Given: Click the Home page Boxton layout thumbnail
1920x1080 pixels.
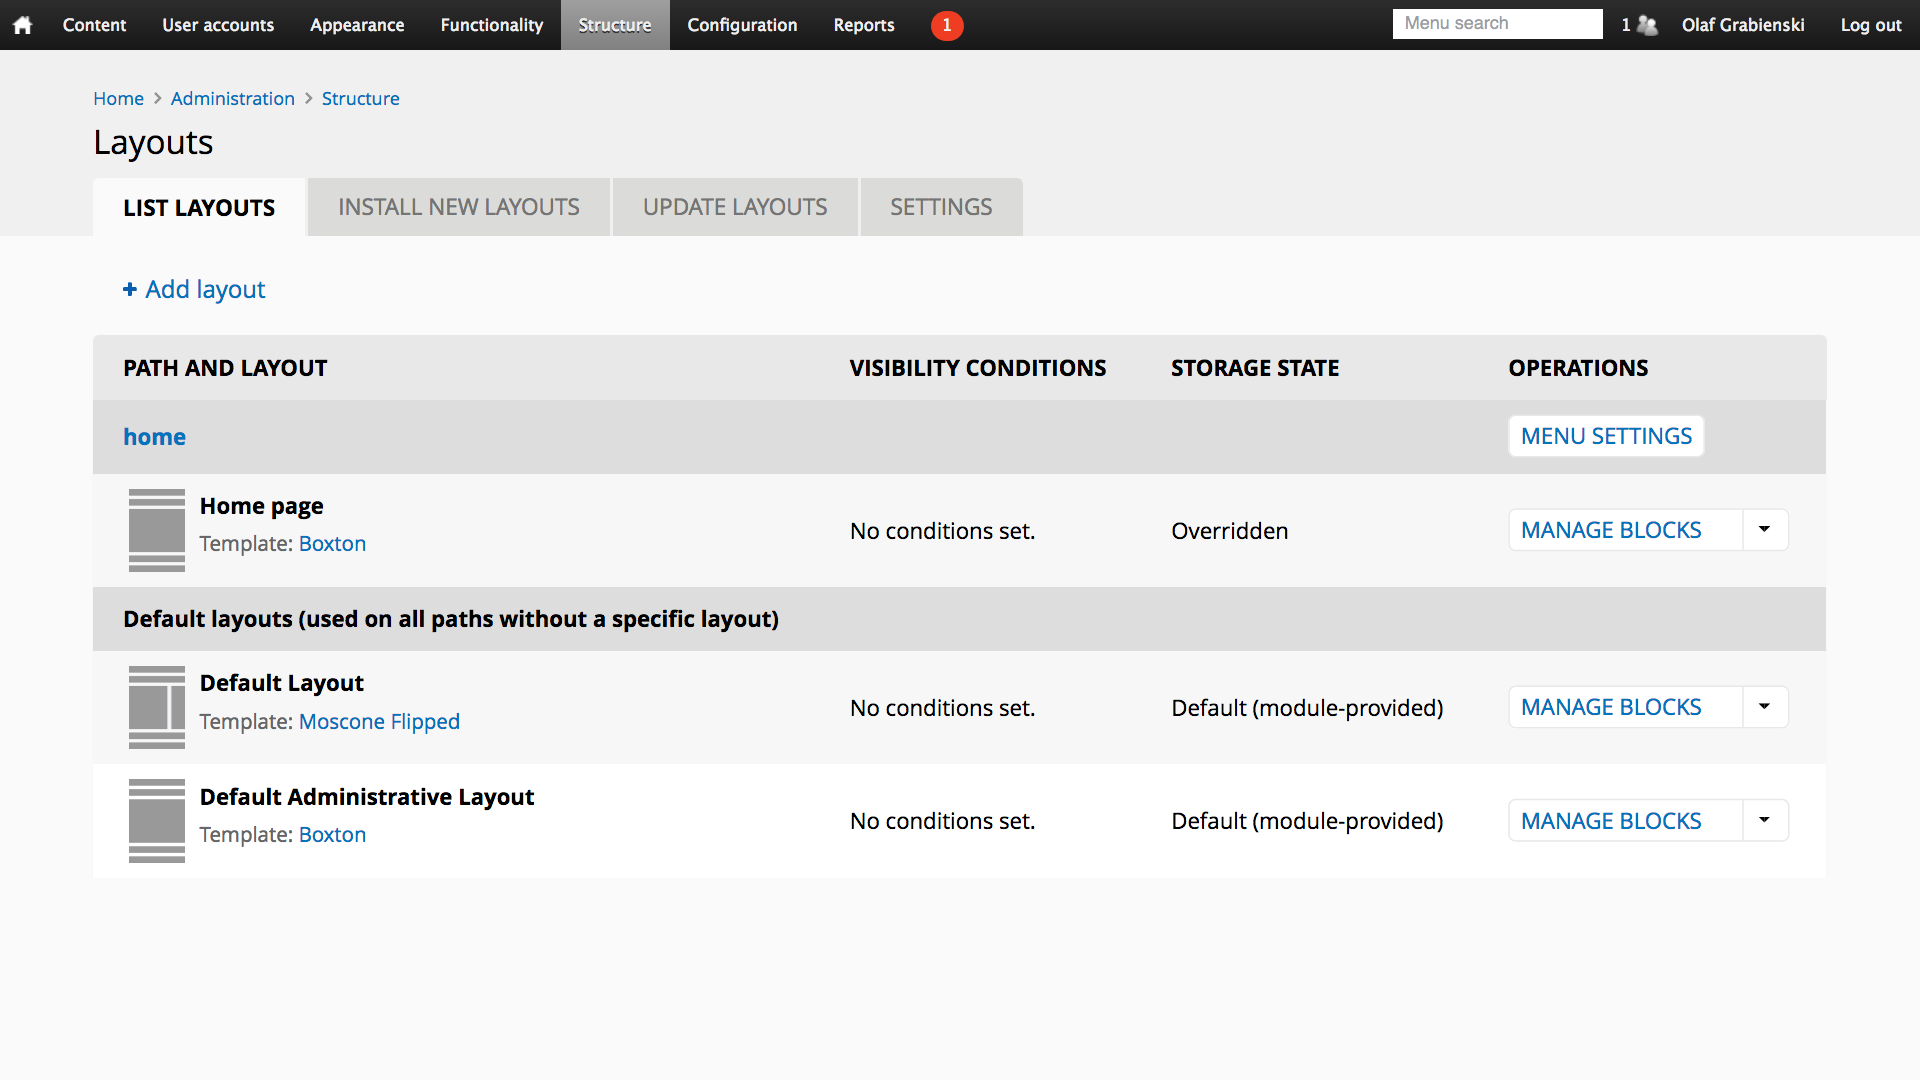Looking at the screenshot, I should (x=157, y=530).
